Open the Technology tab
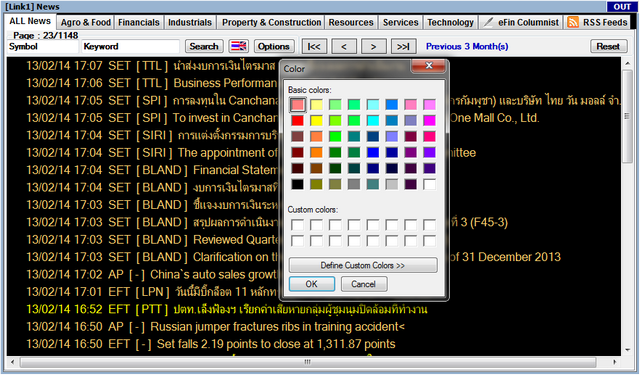The image size is (640, 375). 450,22
